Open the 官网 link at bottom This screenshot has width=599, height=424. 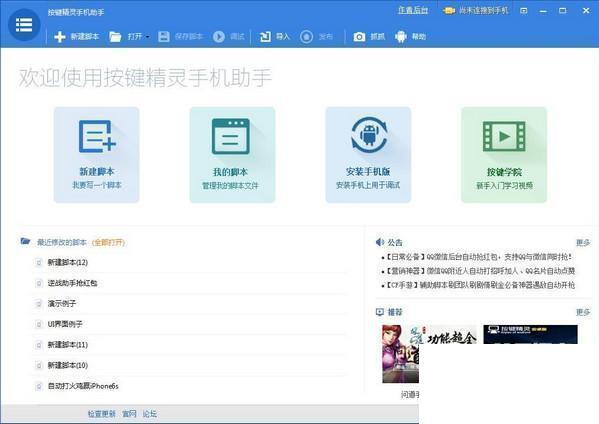click(129, 414)
